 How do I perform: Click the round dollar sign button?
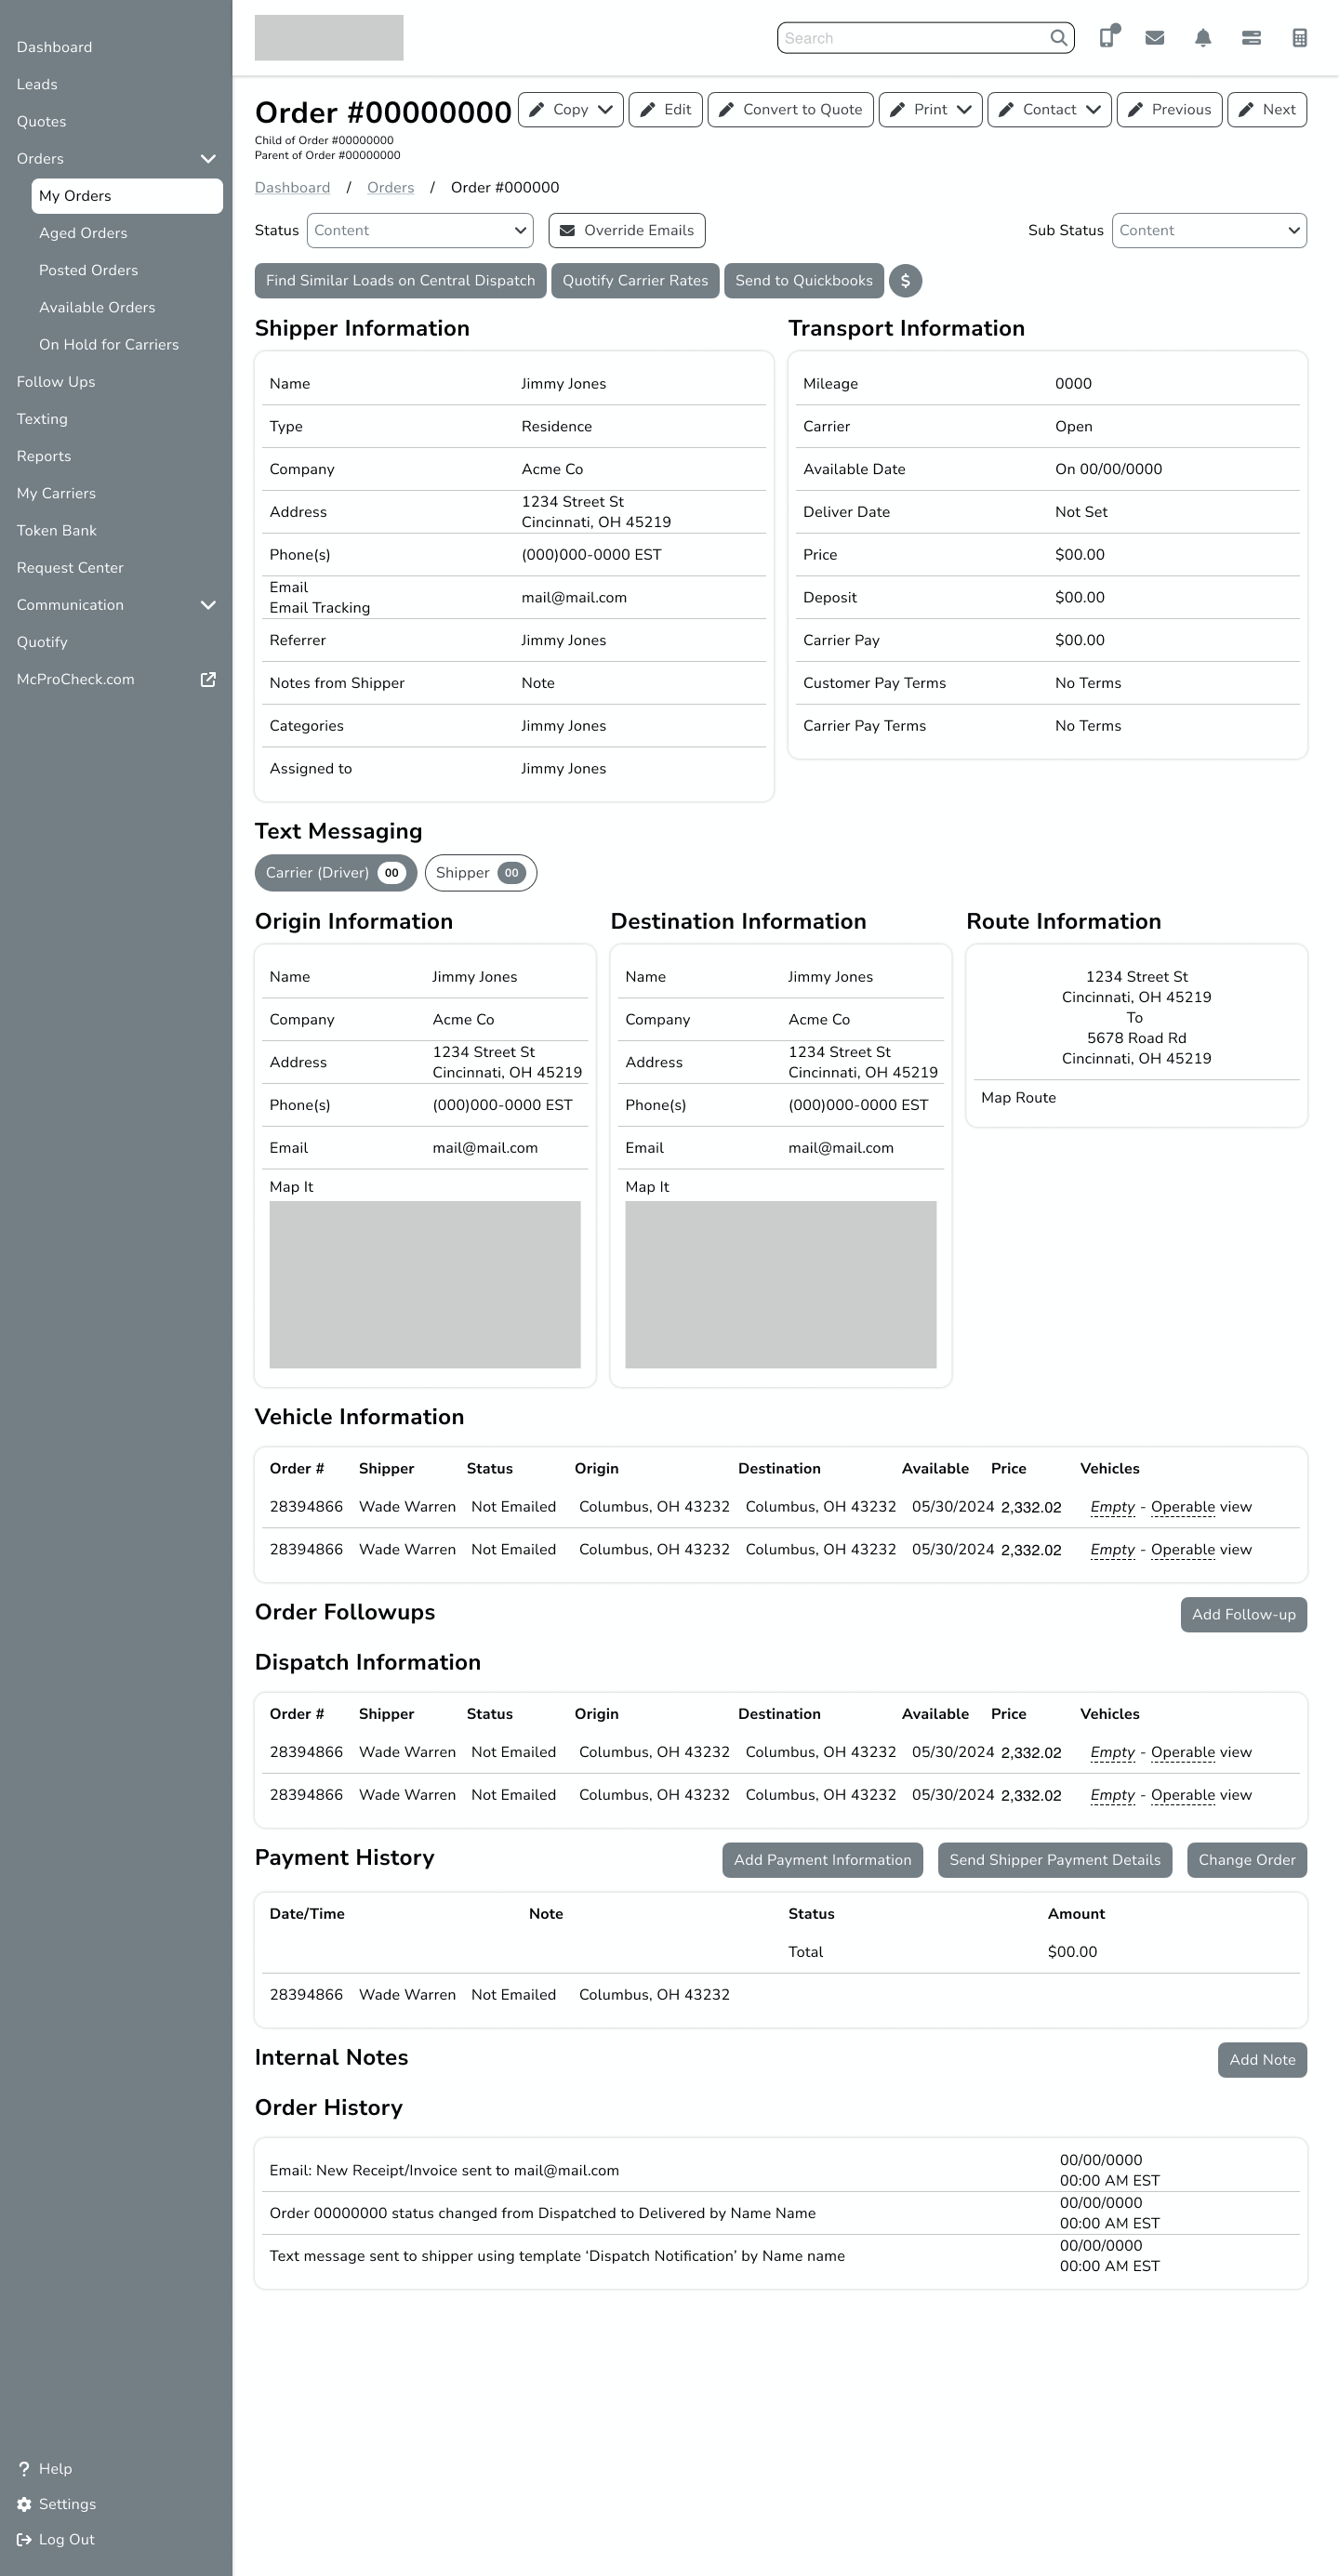[906, 281]
